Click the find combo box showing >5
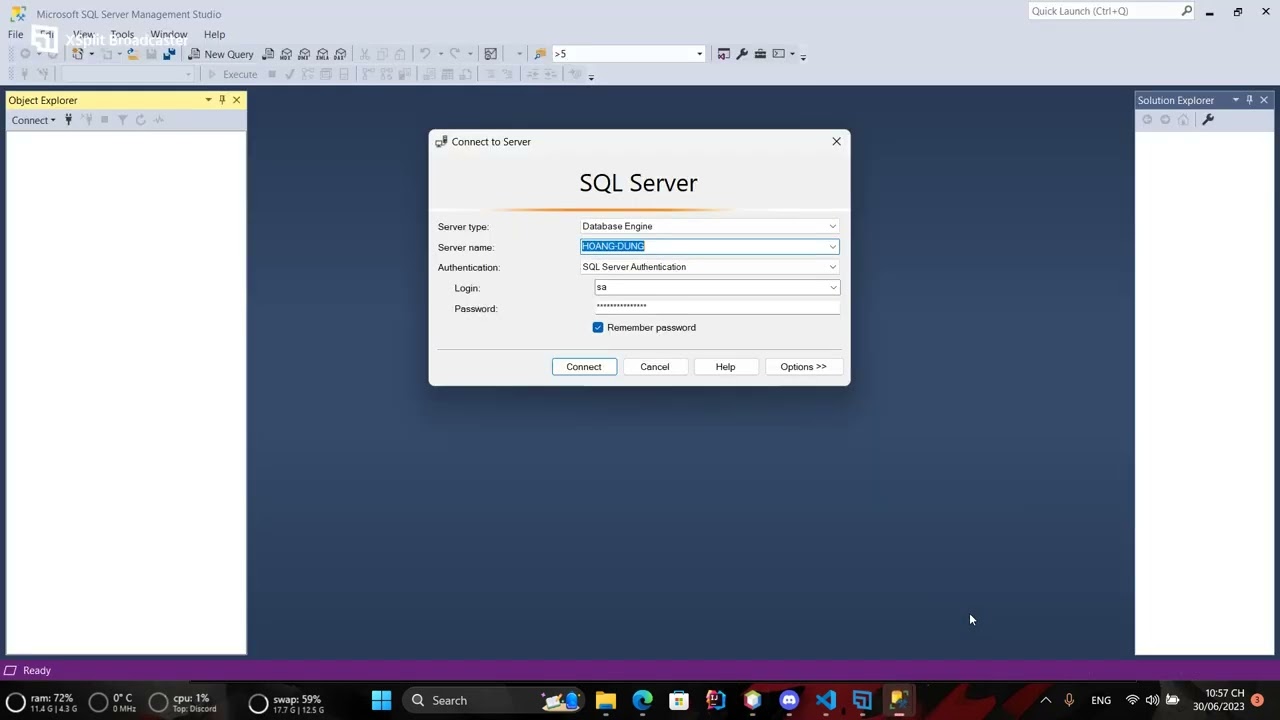The width and height of the screenshot is (1280, 720). click(628, 54)
